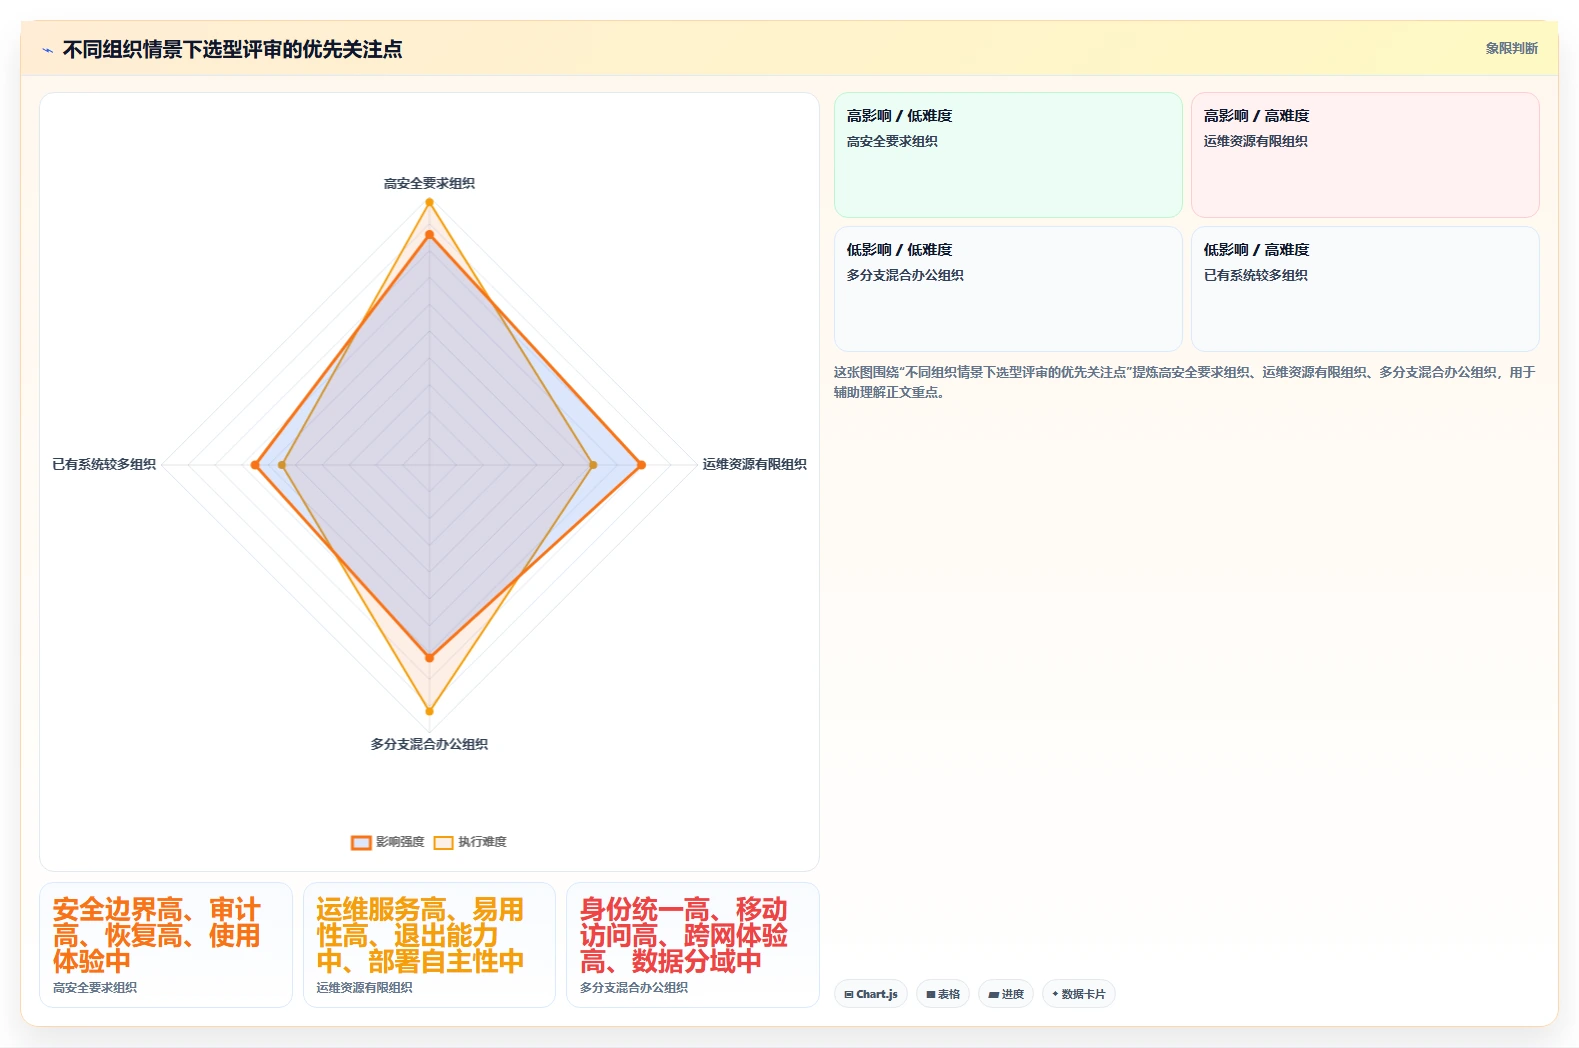Open the 运维服务高、易用性高 data card
This screenshot has width=1579, height=1048.
(x=429, y=945)
